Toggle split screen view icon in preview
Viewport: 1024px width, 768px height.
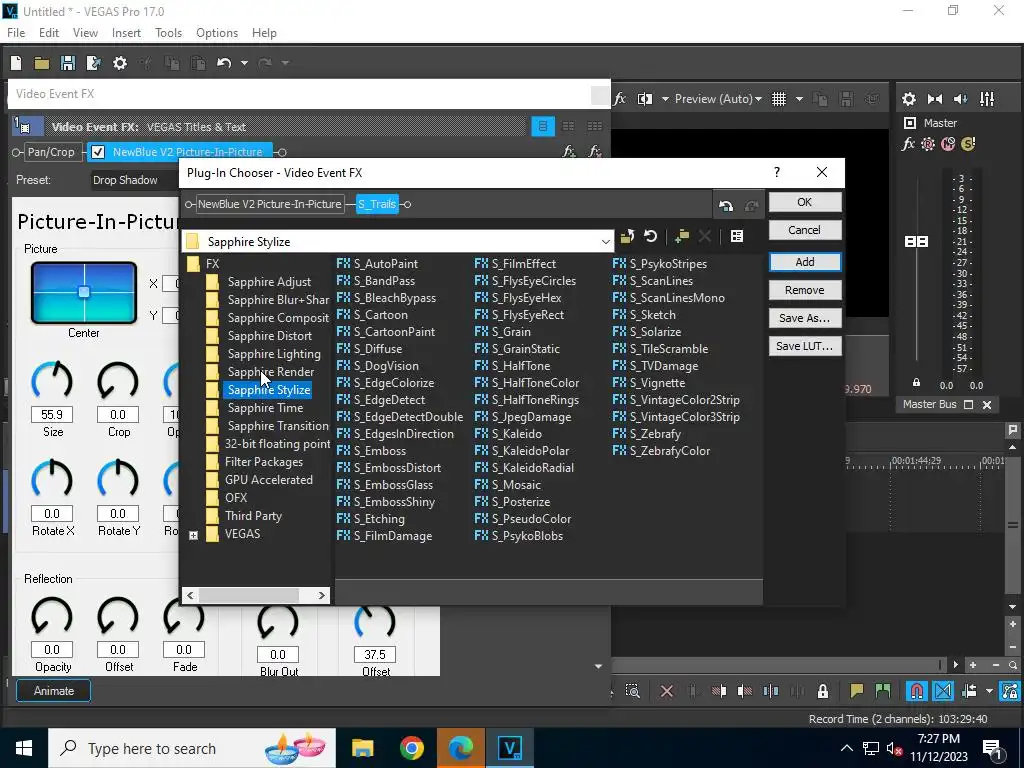pyautogui.click(x=645, y=99)
